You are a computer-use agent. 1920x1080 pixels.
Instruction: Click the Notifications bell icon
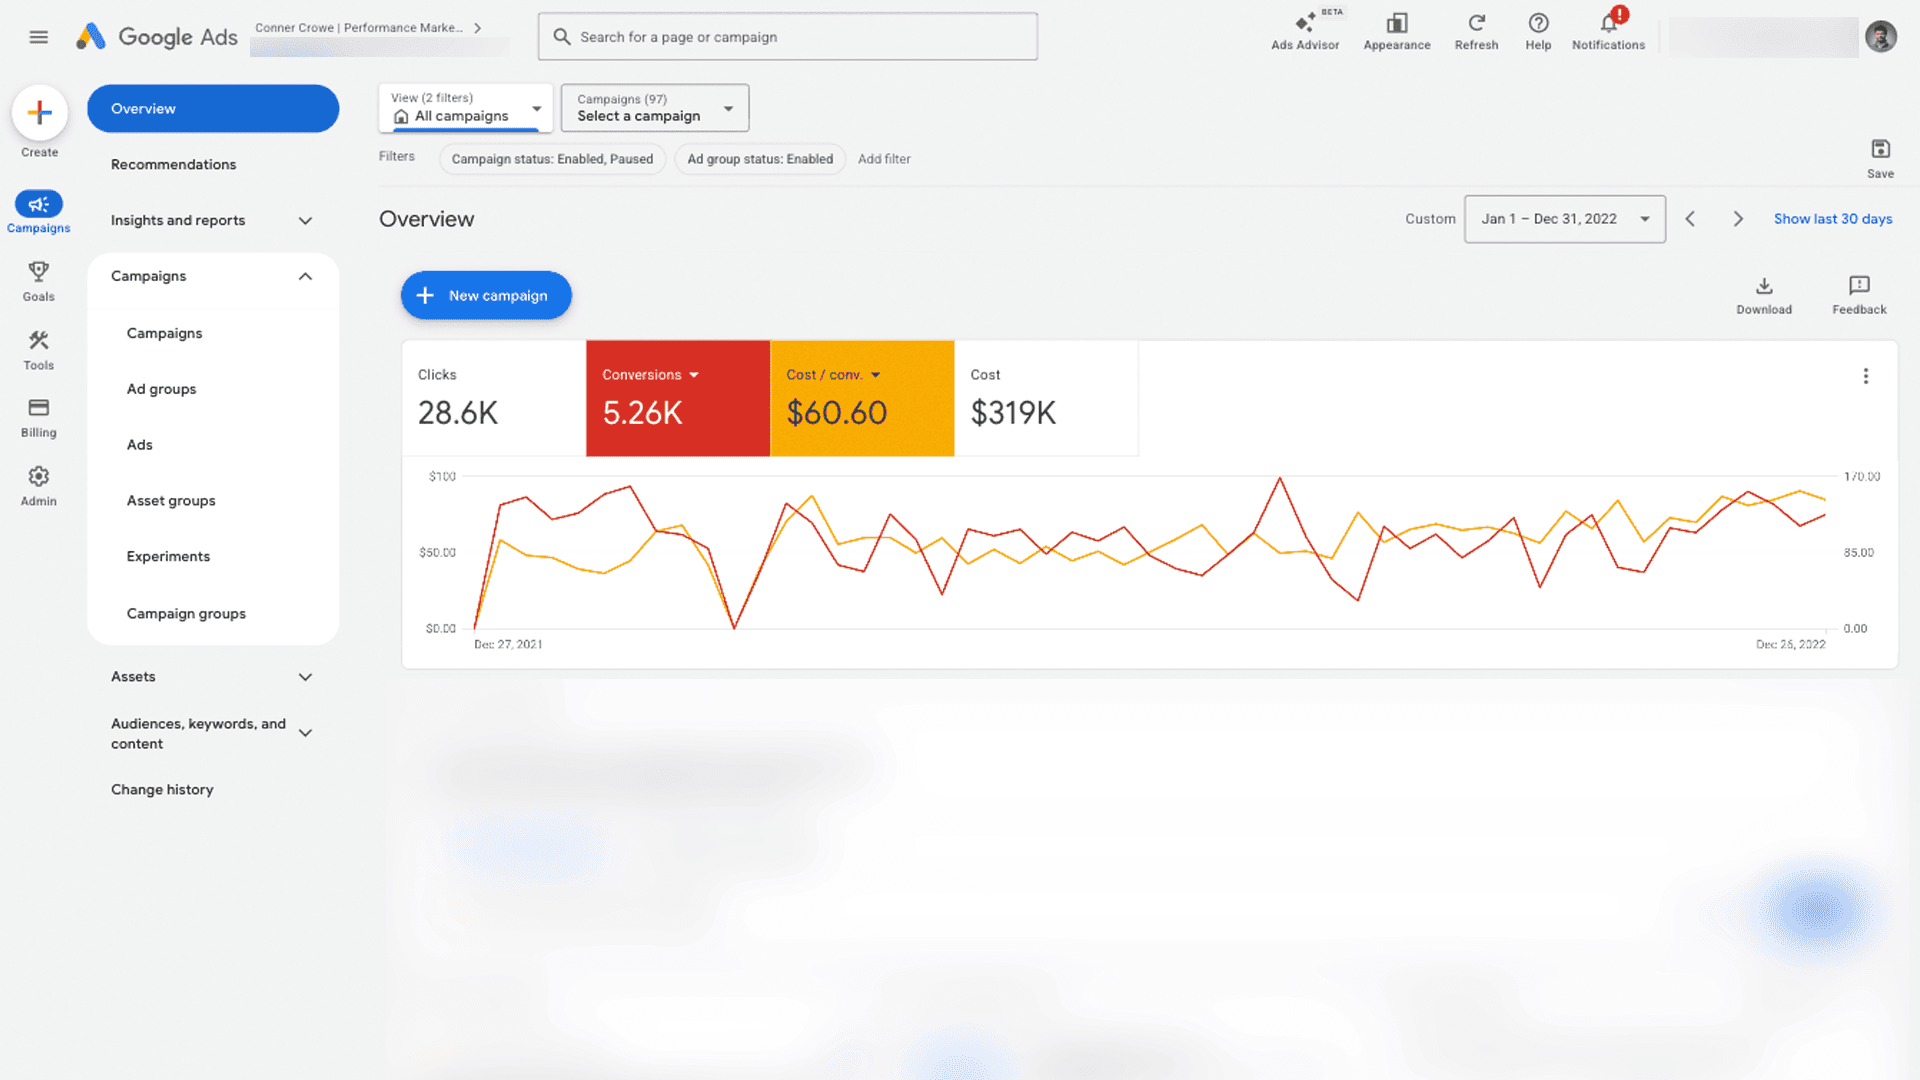1608,23
